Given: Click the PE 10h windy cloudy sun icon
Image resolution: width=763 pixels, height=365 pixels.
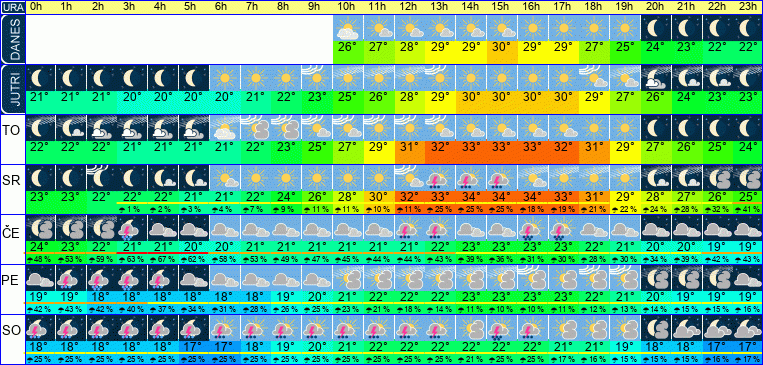Looking at the screenshot, I should [349, 278].
